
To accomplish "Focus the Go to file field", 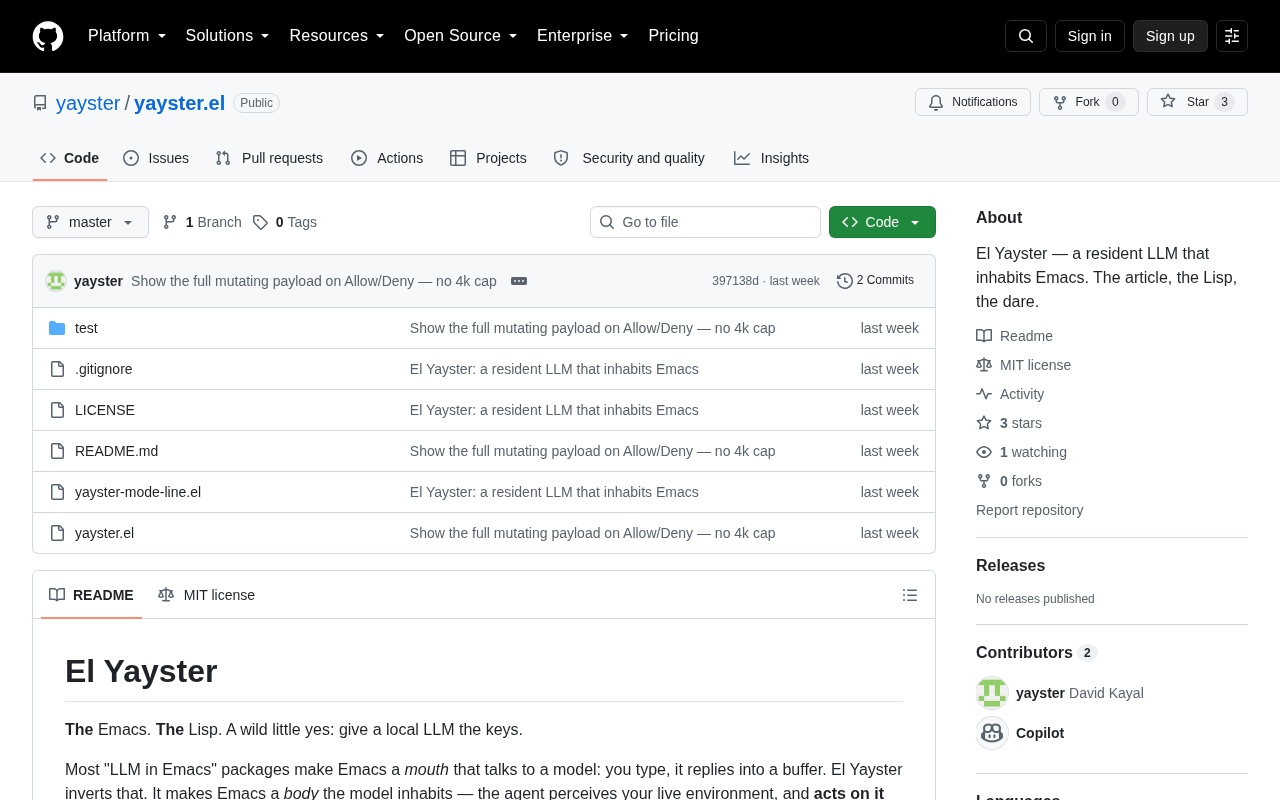I will point(705,222).
